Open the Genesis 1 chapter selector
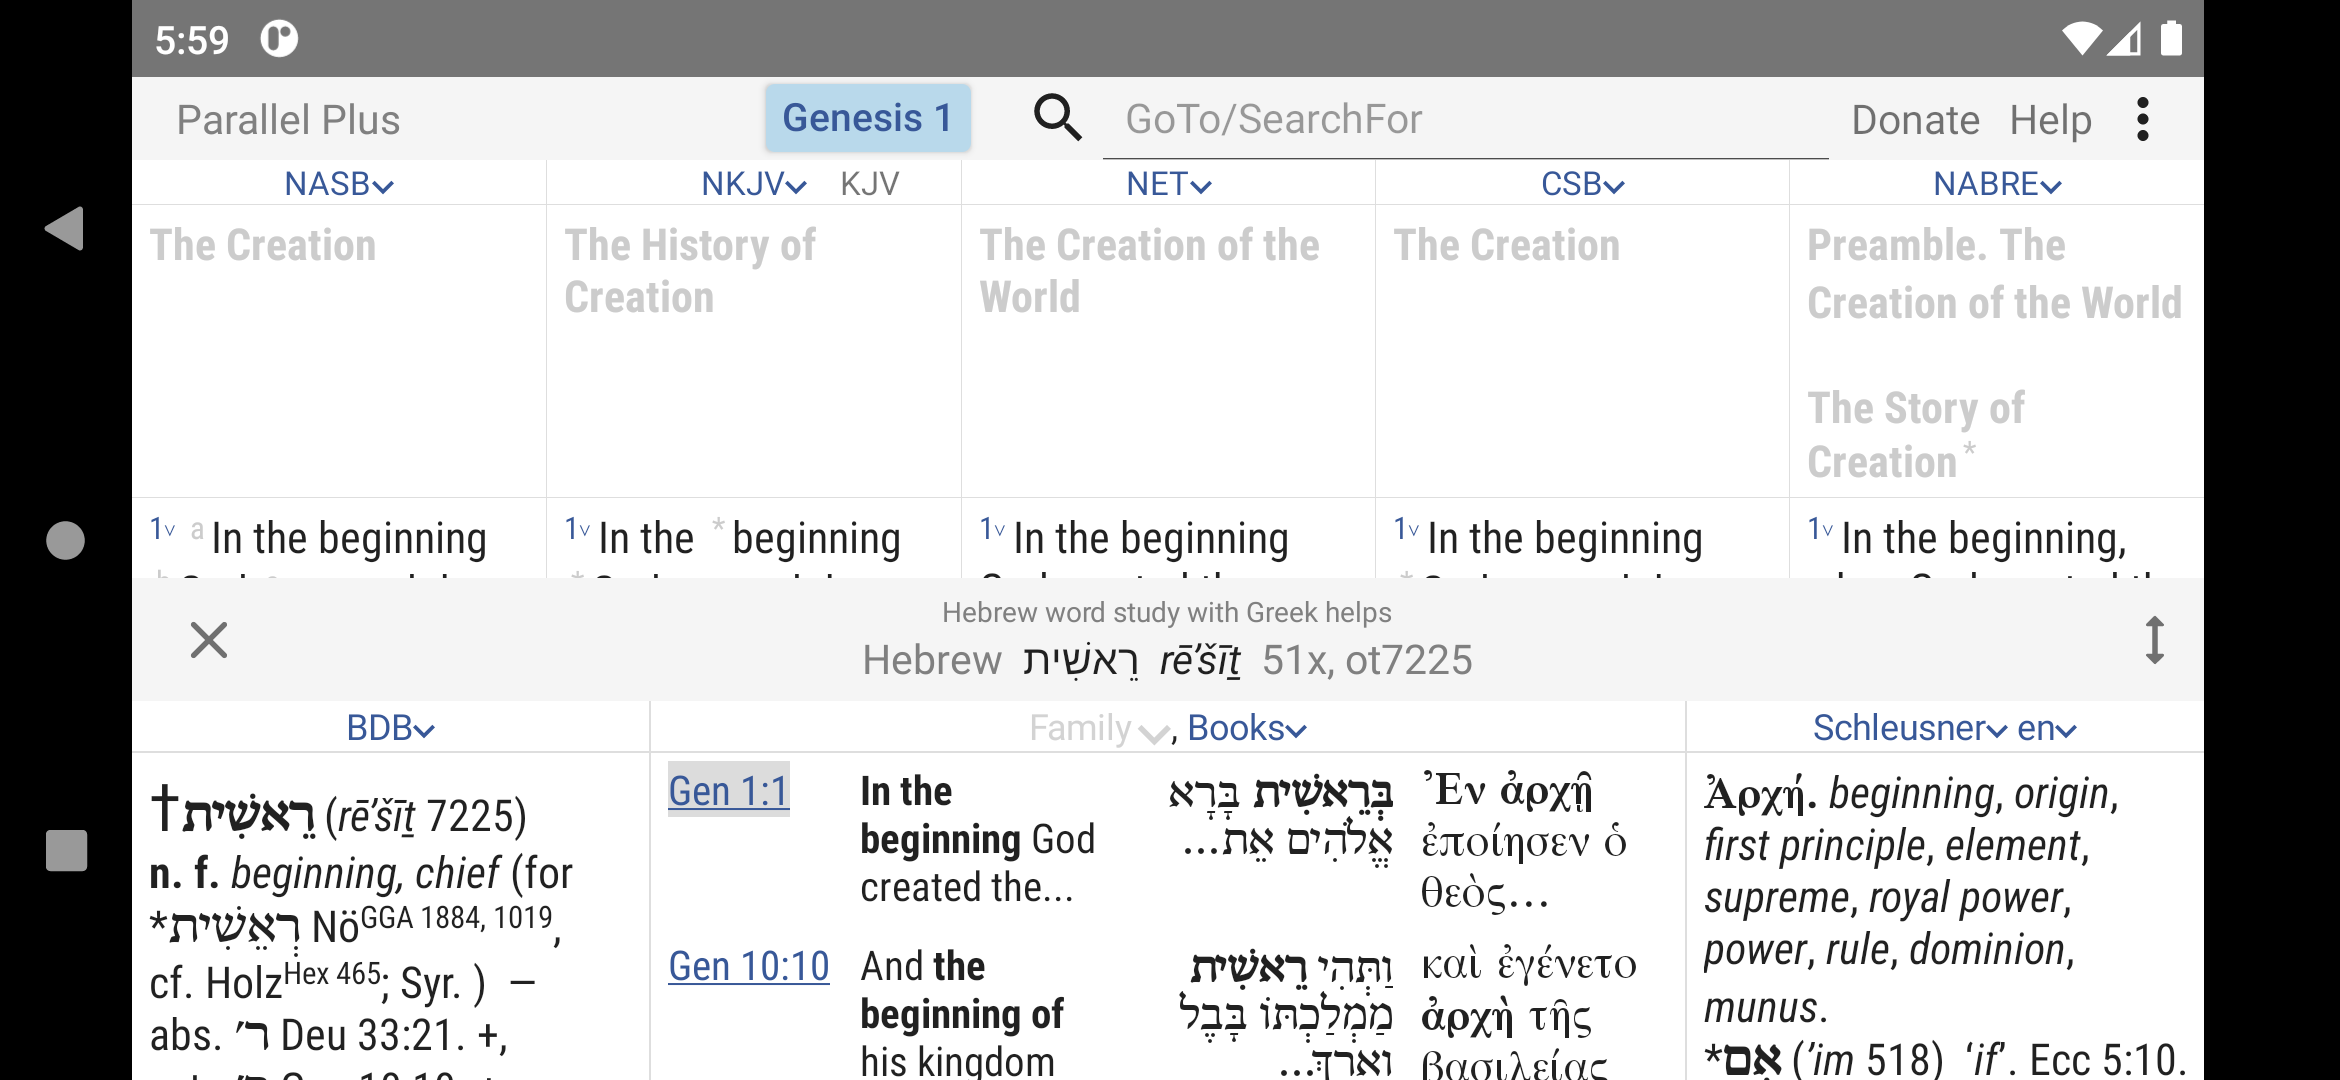The height and width of the screenshot is (1080, 2340). (867, 118)
